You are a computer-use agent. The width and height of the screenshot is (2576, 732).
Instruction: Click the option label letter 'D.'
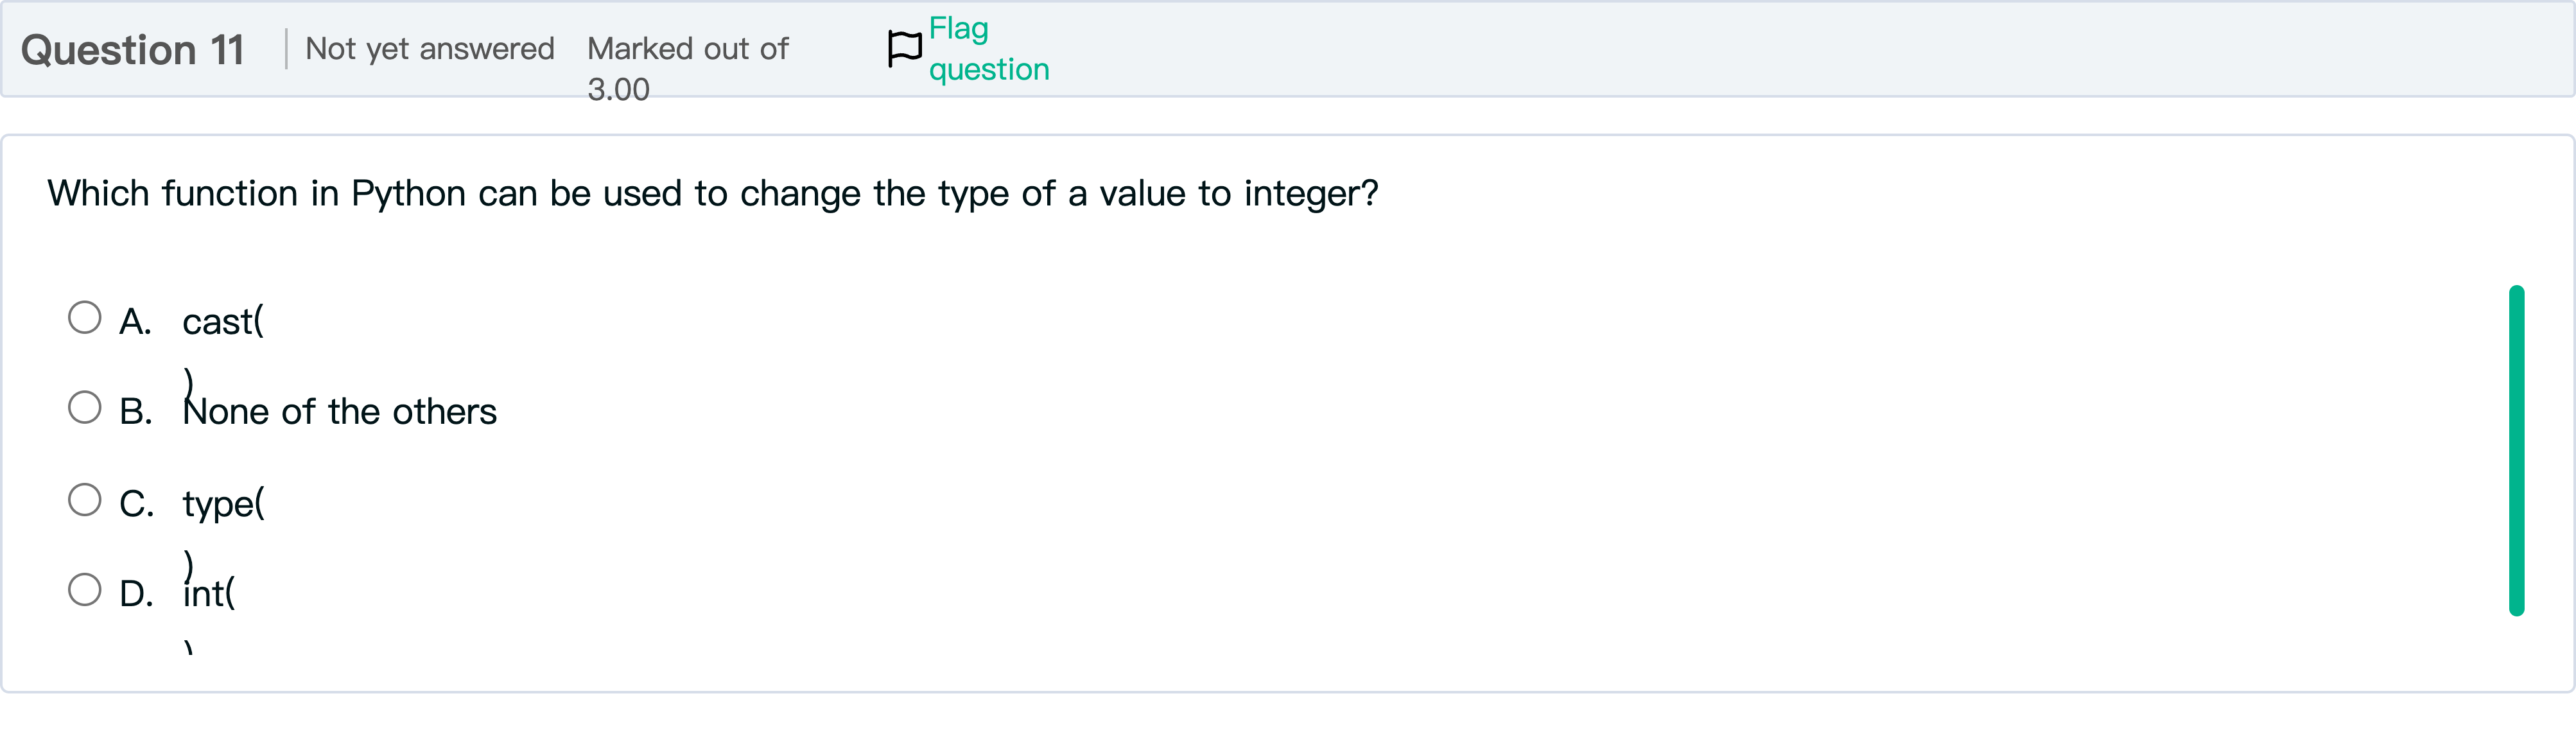(x=138, y=592)
